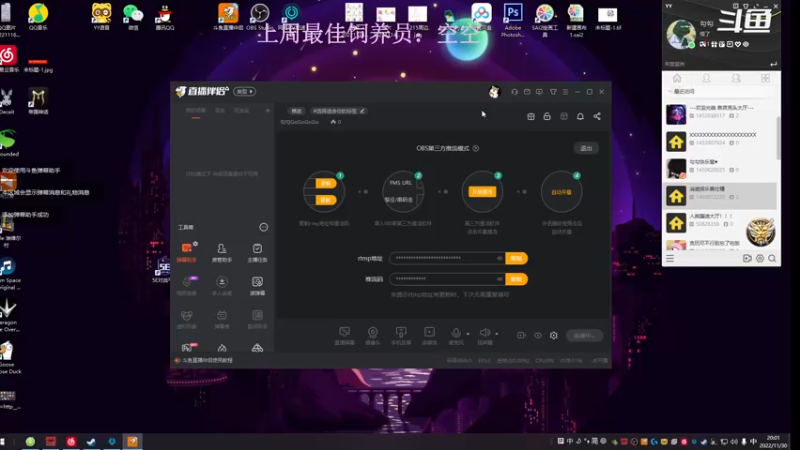Click the share icon in room header

tap(597, 116)
